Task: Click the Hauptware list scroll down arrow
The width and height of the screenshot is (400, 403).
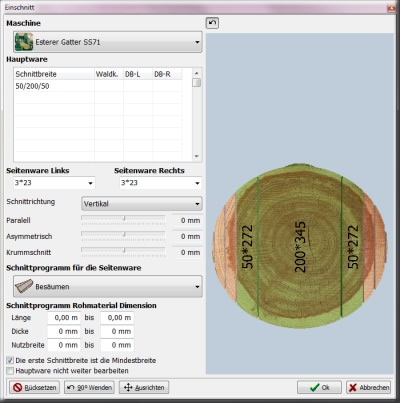Action: pyautogui.click(x=197, y=157)
